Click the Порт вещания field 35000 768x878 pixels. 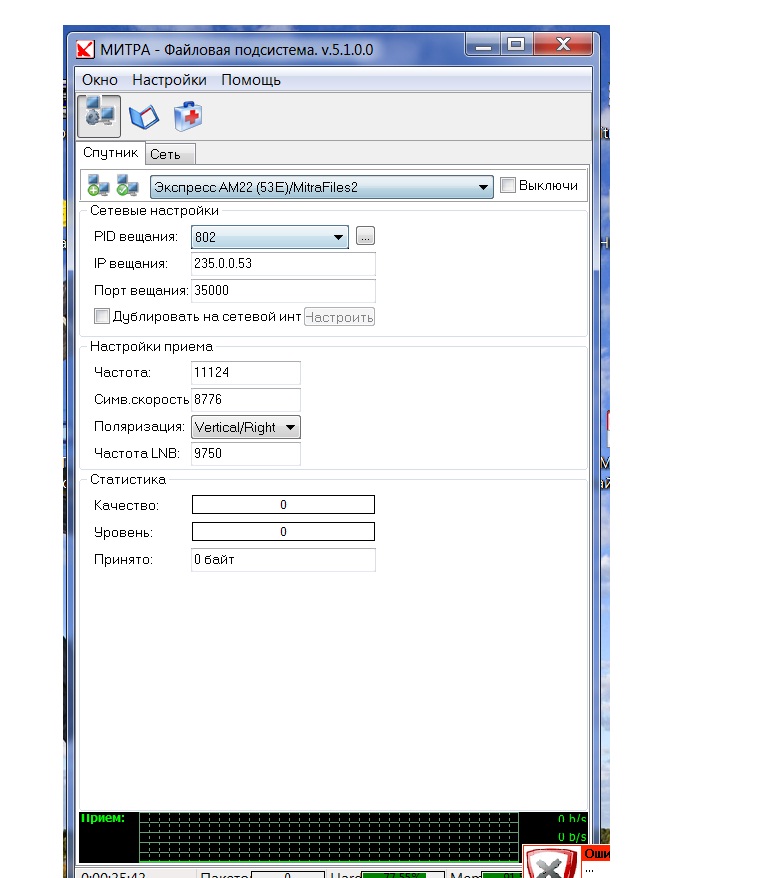(283, 291)
